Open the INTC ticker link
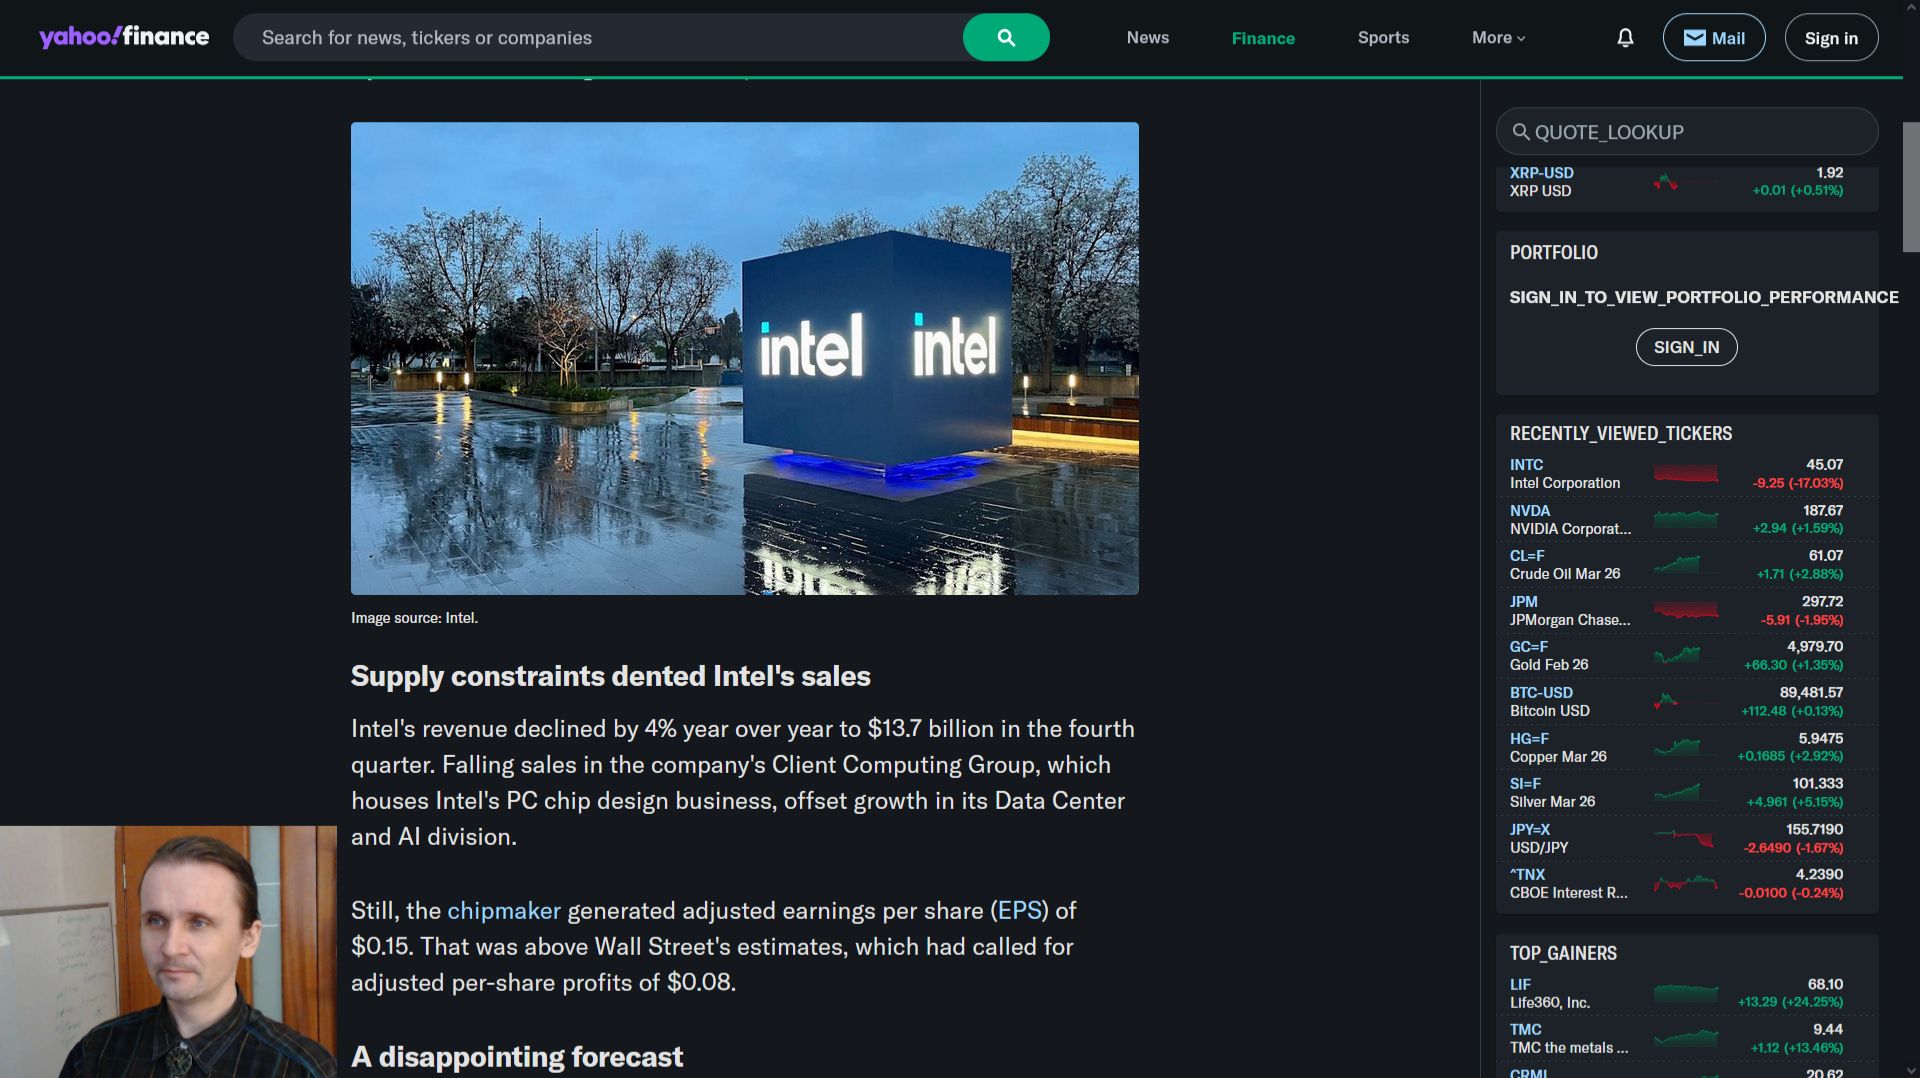1920x1078 pixels. pyautogui.click(x=1526, y=465)
